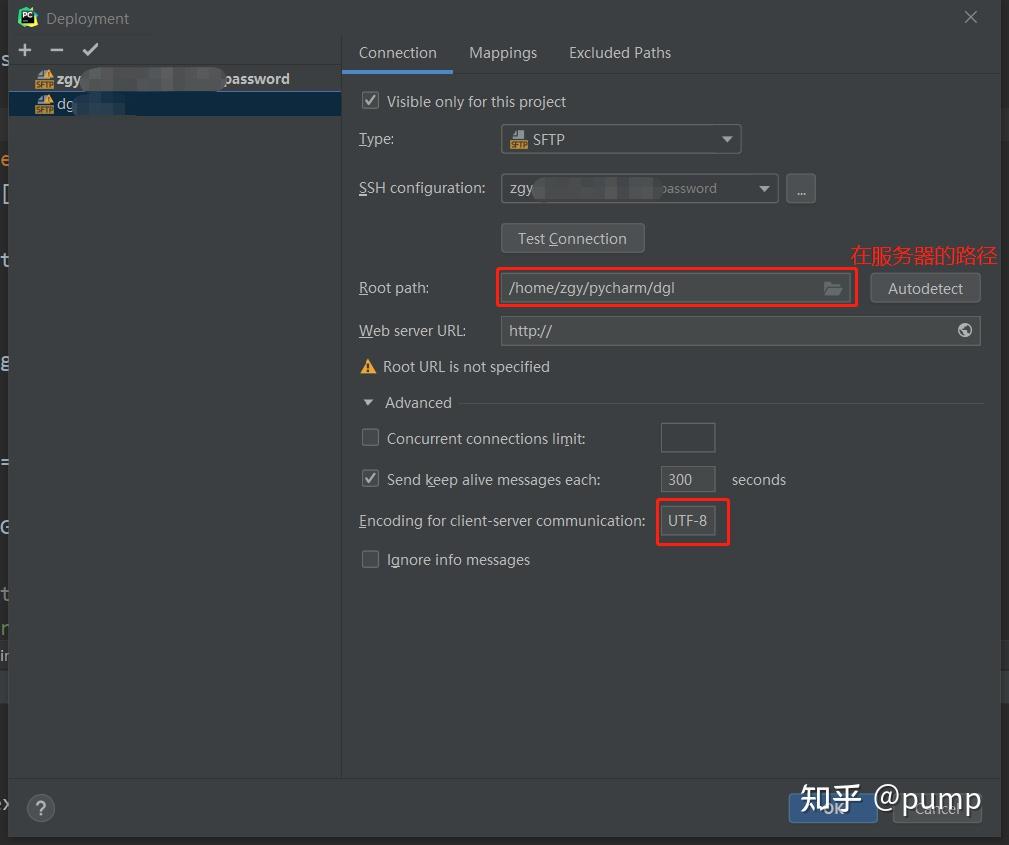The image size is (1009, 845).
Task: Click Test Connection
Action: pos(572,238)
